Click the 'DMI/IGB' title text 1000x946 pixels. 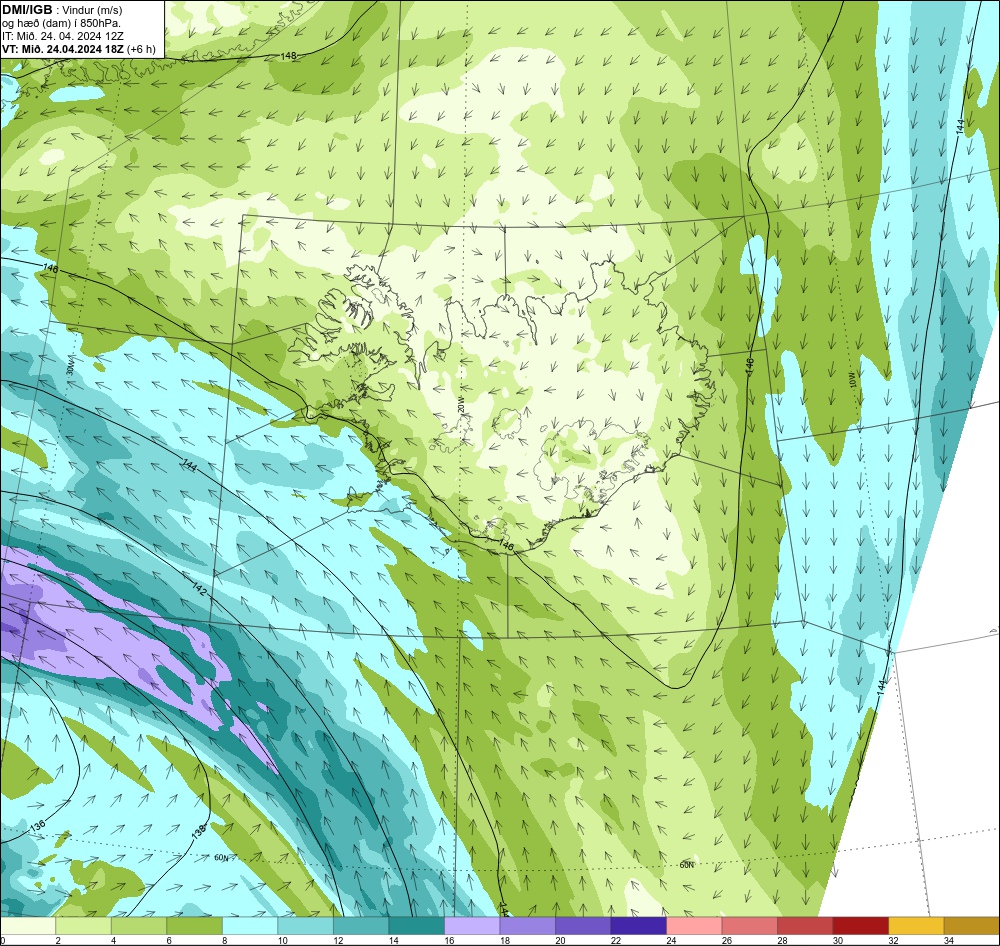click(x=27, y=10)
